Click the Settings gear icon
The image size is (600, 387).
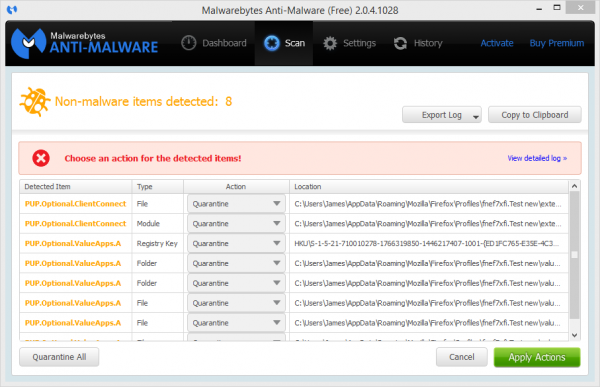tap(329, 43)
